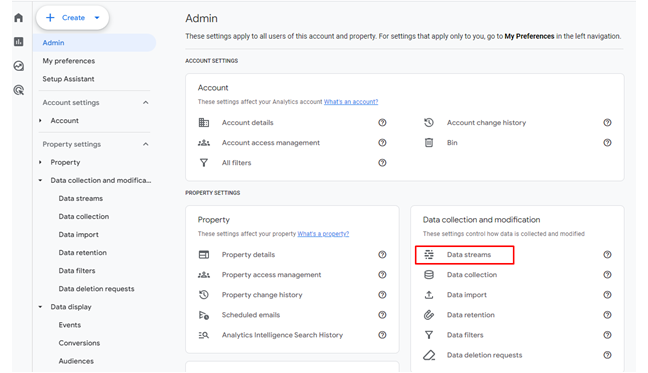The height and width of the screenshot is (373, 648).
Task: Click Analytics Intelligence Search History icon
Action: tap(204, 335)
